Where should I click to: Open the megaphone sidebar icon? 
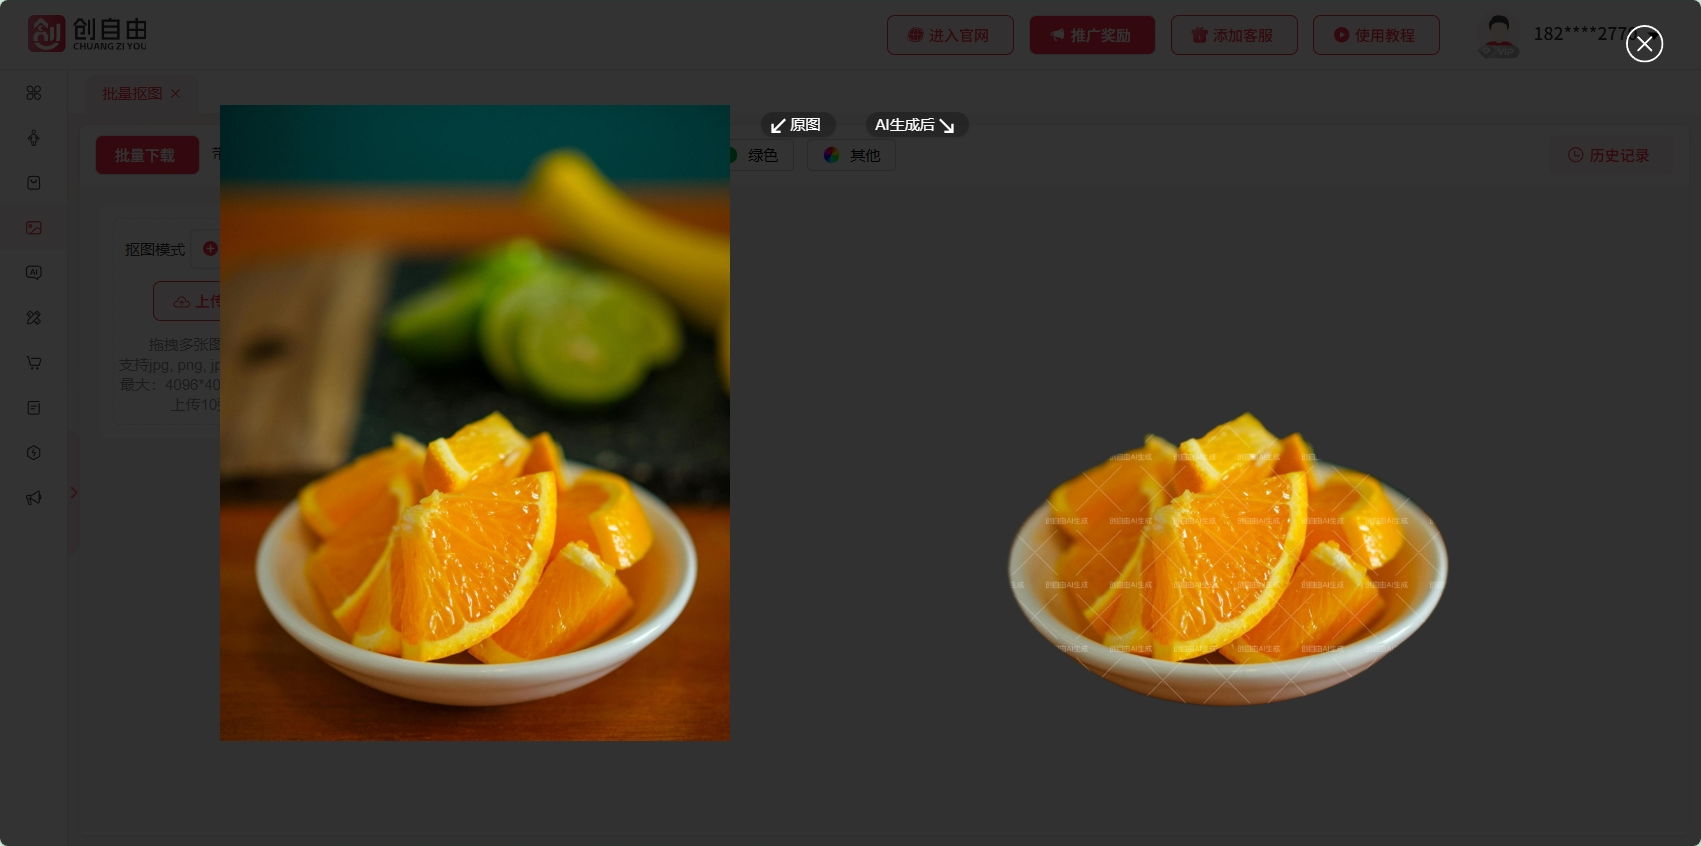pyautogui.click(x=34, y=498)
